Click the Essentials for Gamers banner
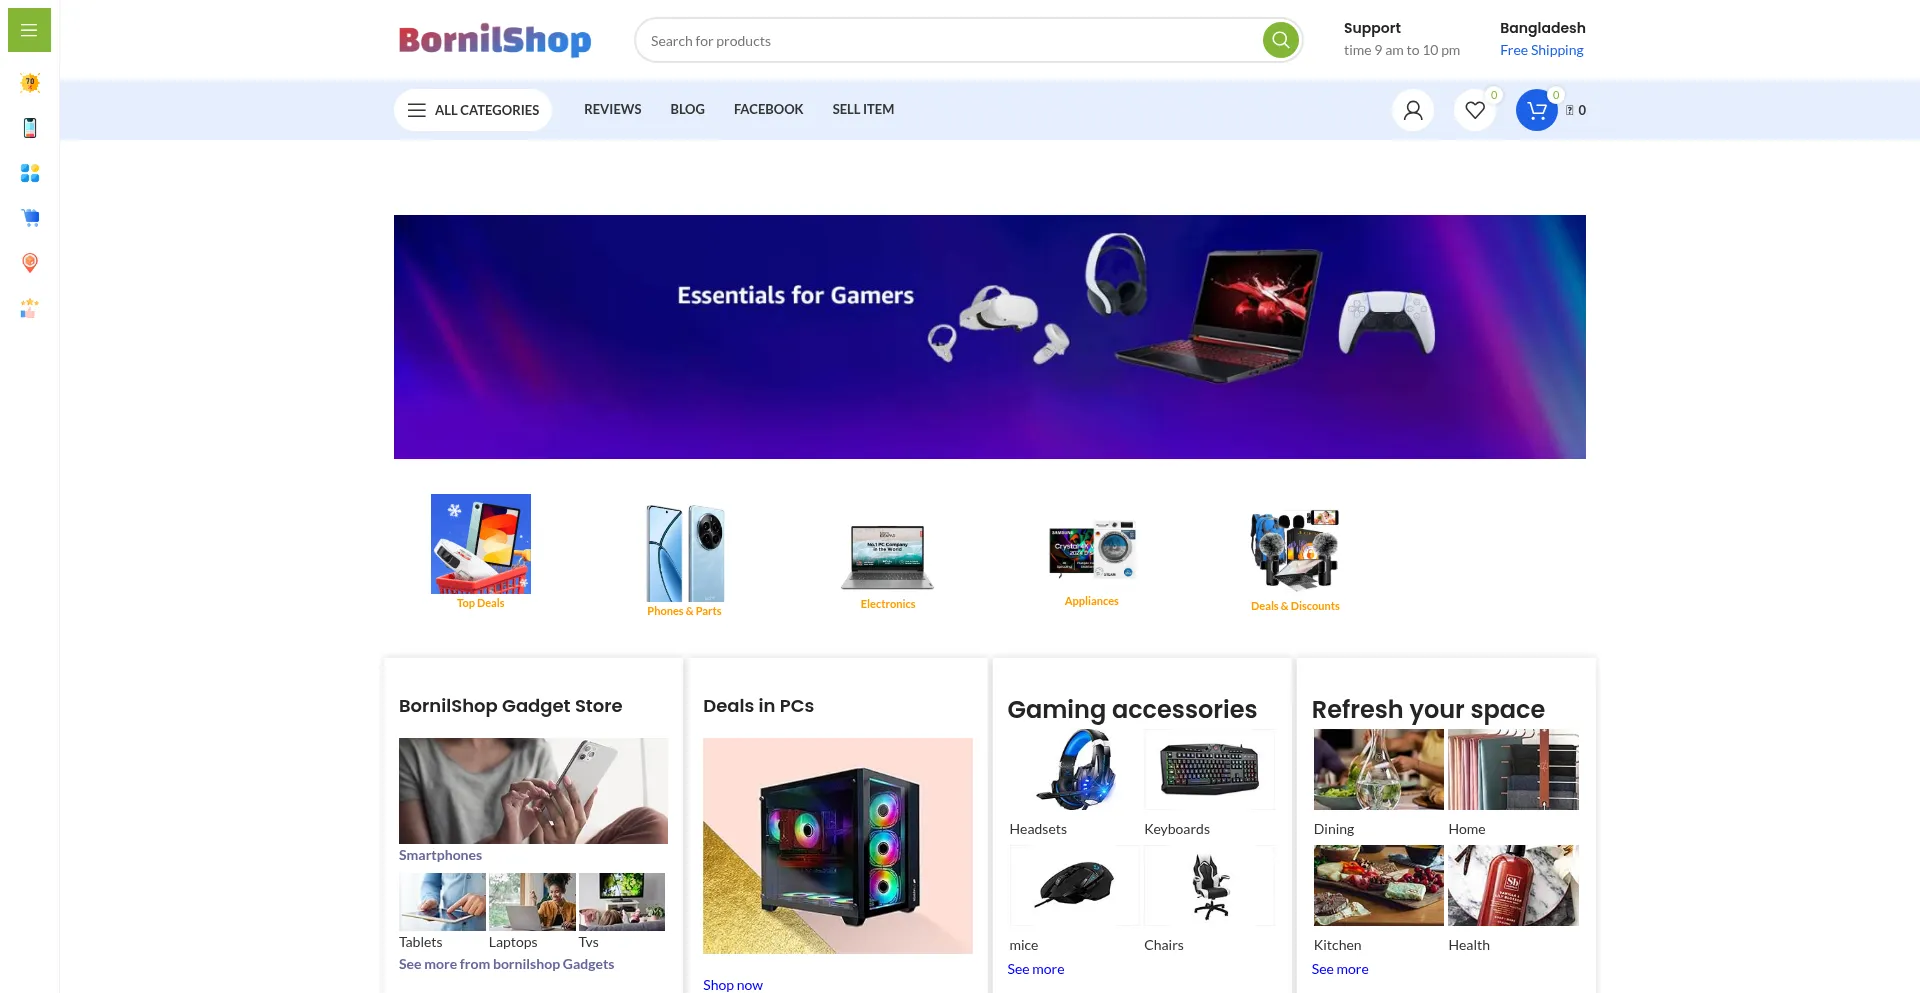Image resolution: width=1920 pixels, height=993 pixels. (x=990, y=337)
